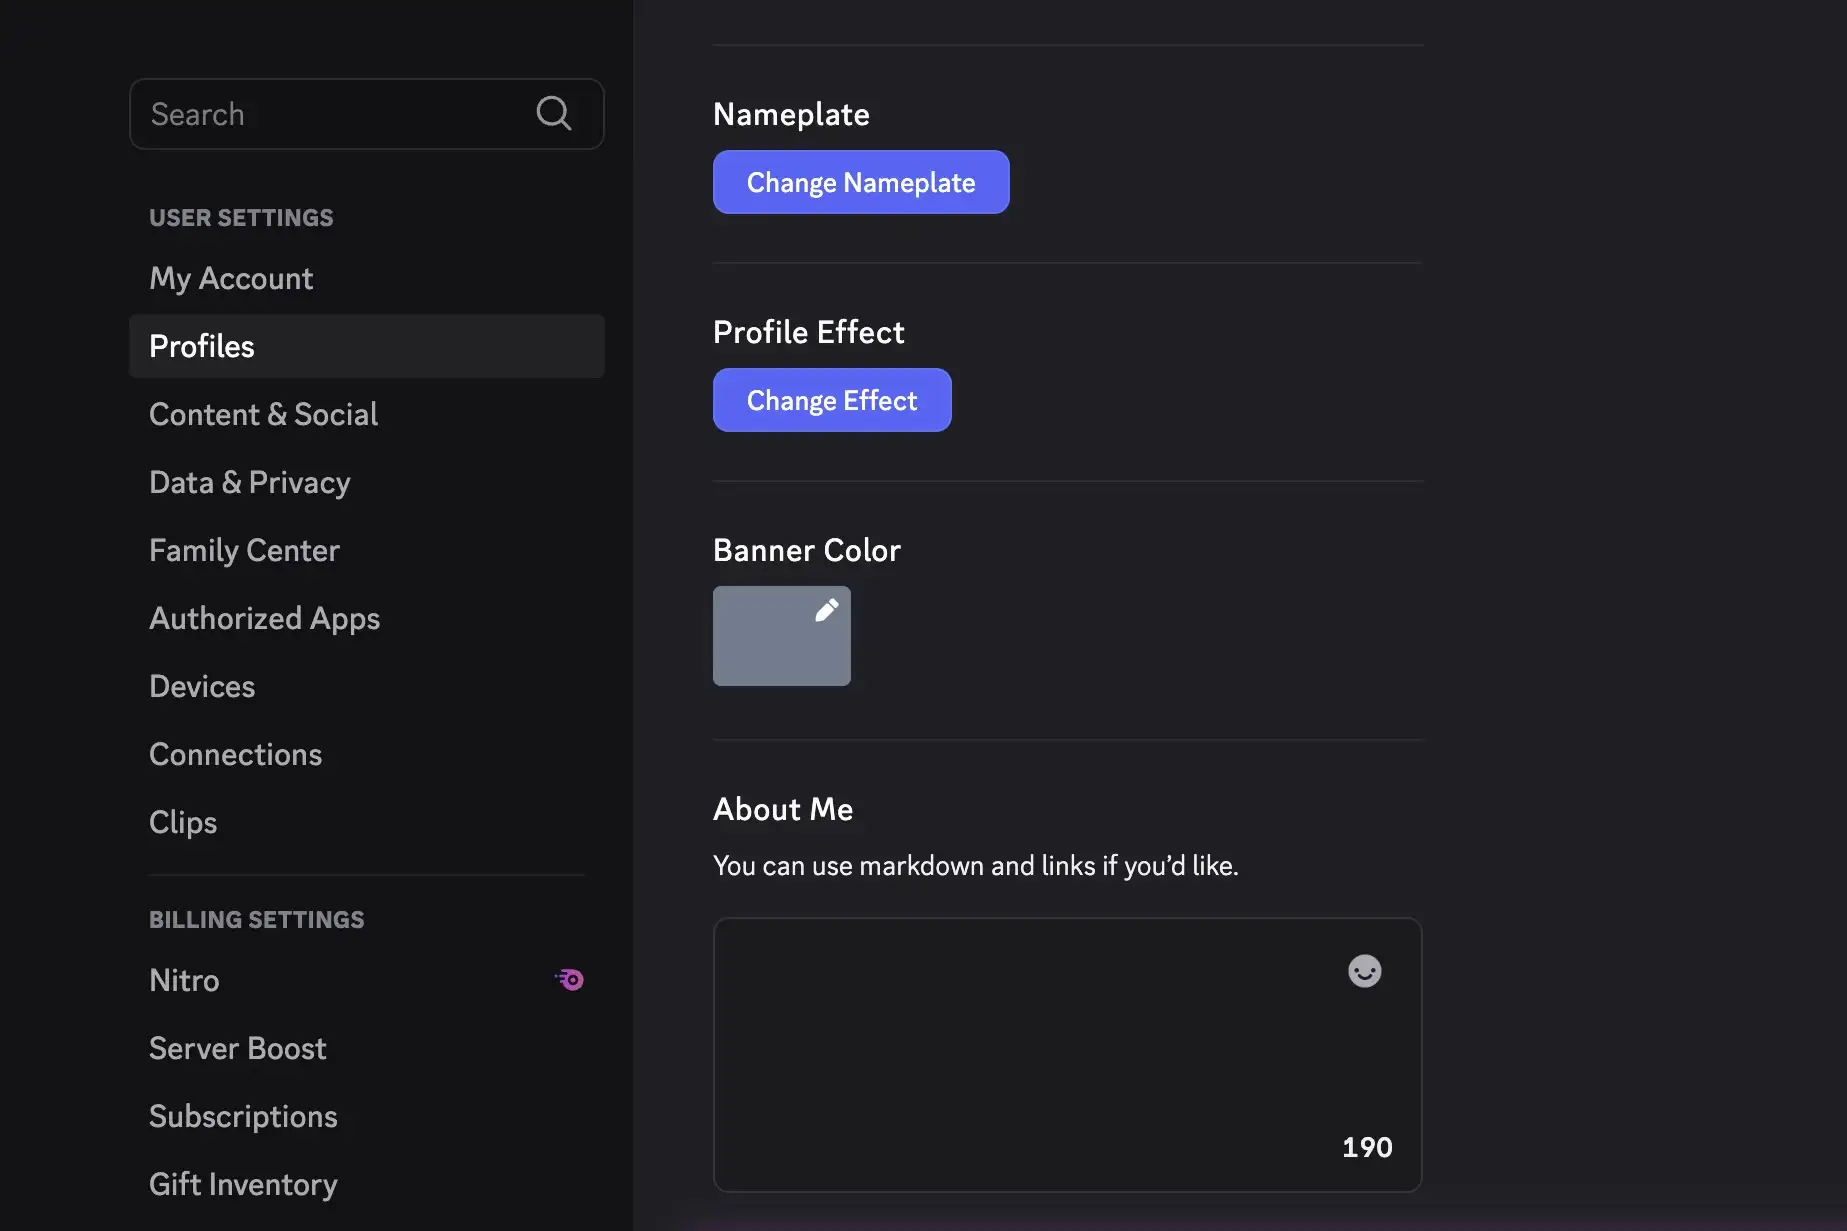Go to Content & Social settings
Viewport: 1847px width, 1231px height.
point(367,414)
